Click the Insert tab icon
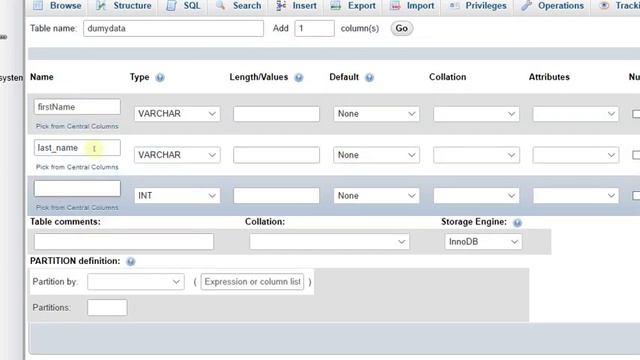Viewport: 640px width, 360px height. pyautogui.click(x=281, y=5)
